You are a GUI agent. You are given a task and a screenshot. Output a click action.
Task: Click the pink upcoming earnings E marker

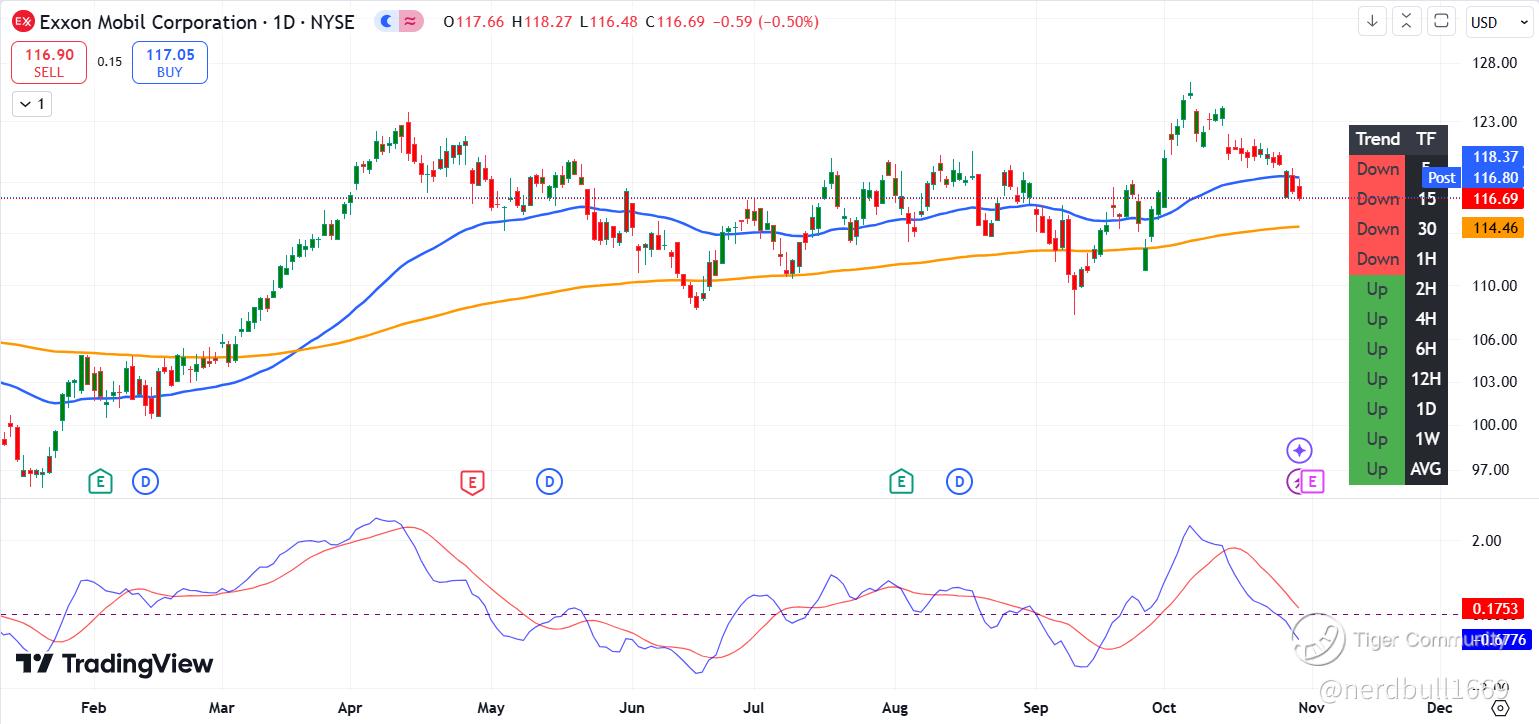click(x=1313, y=482)
